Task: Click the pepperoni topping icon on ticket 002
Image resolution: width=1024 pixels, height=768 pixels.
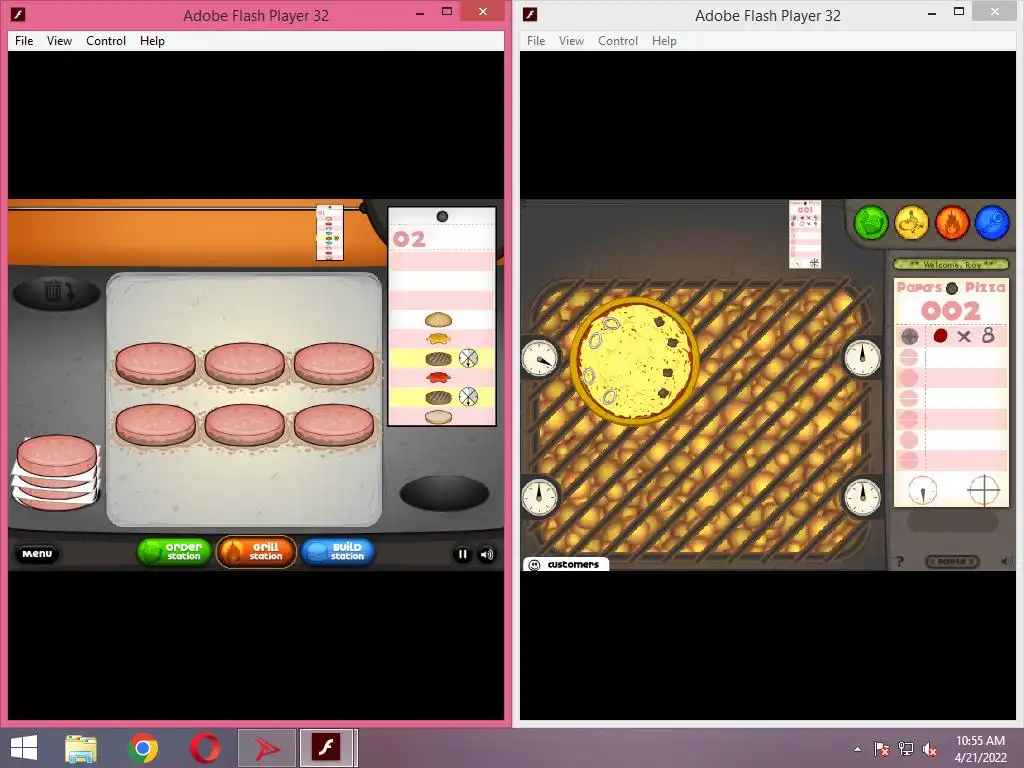Action: [940, 336]
